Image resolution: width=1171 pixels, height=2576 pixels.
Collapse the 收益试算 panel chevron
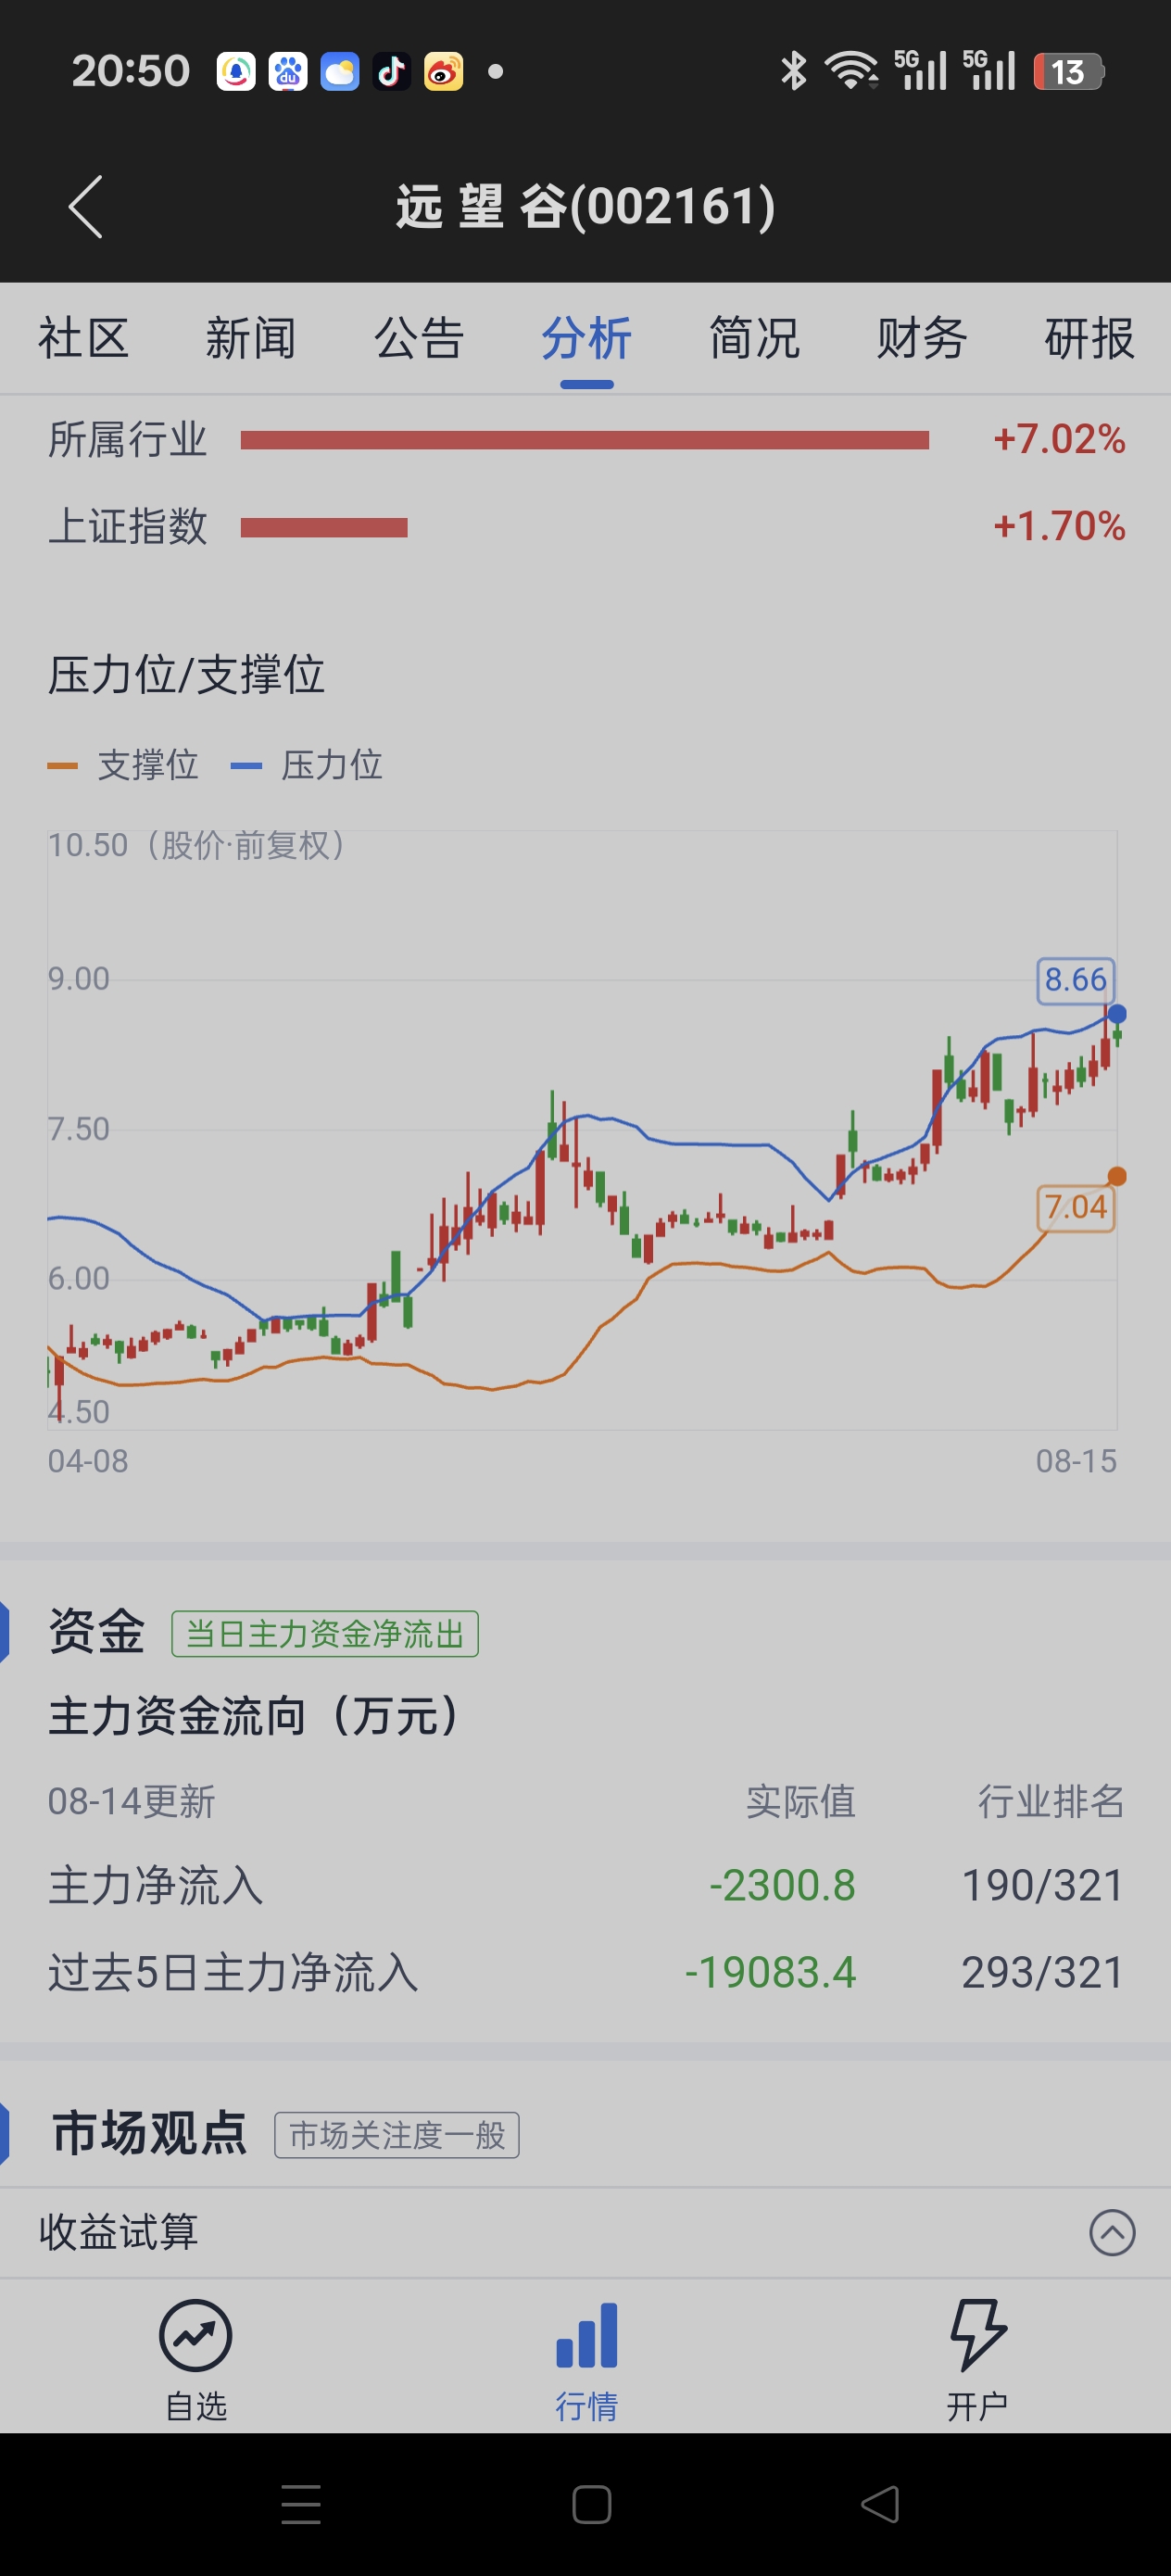point(1112,2232)
